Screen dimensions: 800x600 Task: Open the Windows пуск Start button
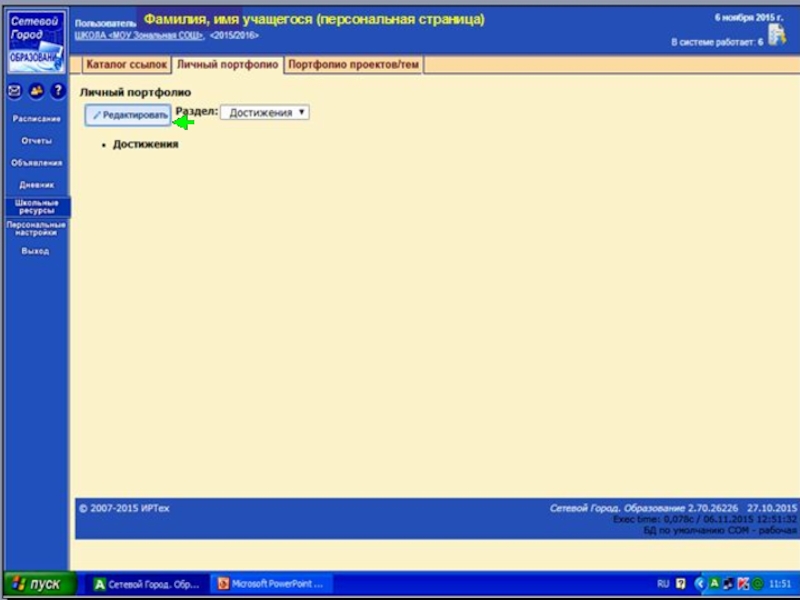pos(38,584)
